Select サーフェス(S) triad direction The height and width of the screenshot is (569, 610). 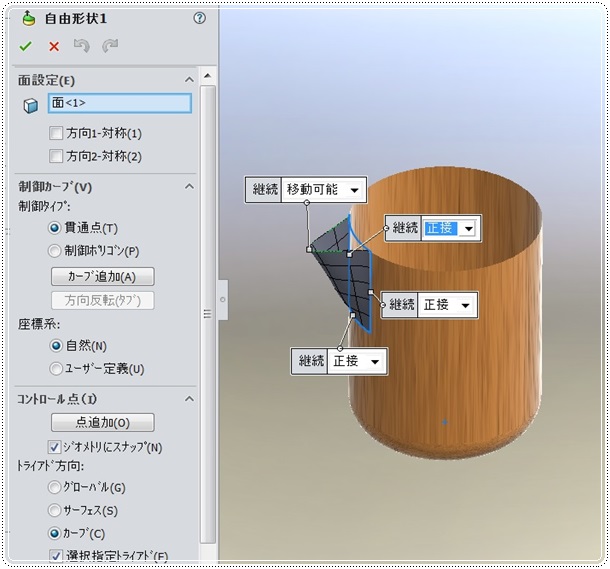(54, 510)
